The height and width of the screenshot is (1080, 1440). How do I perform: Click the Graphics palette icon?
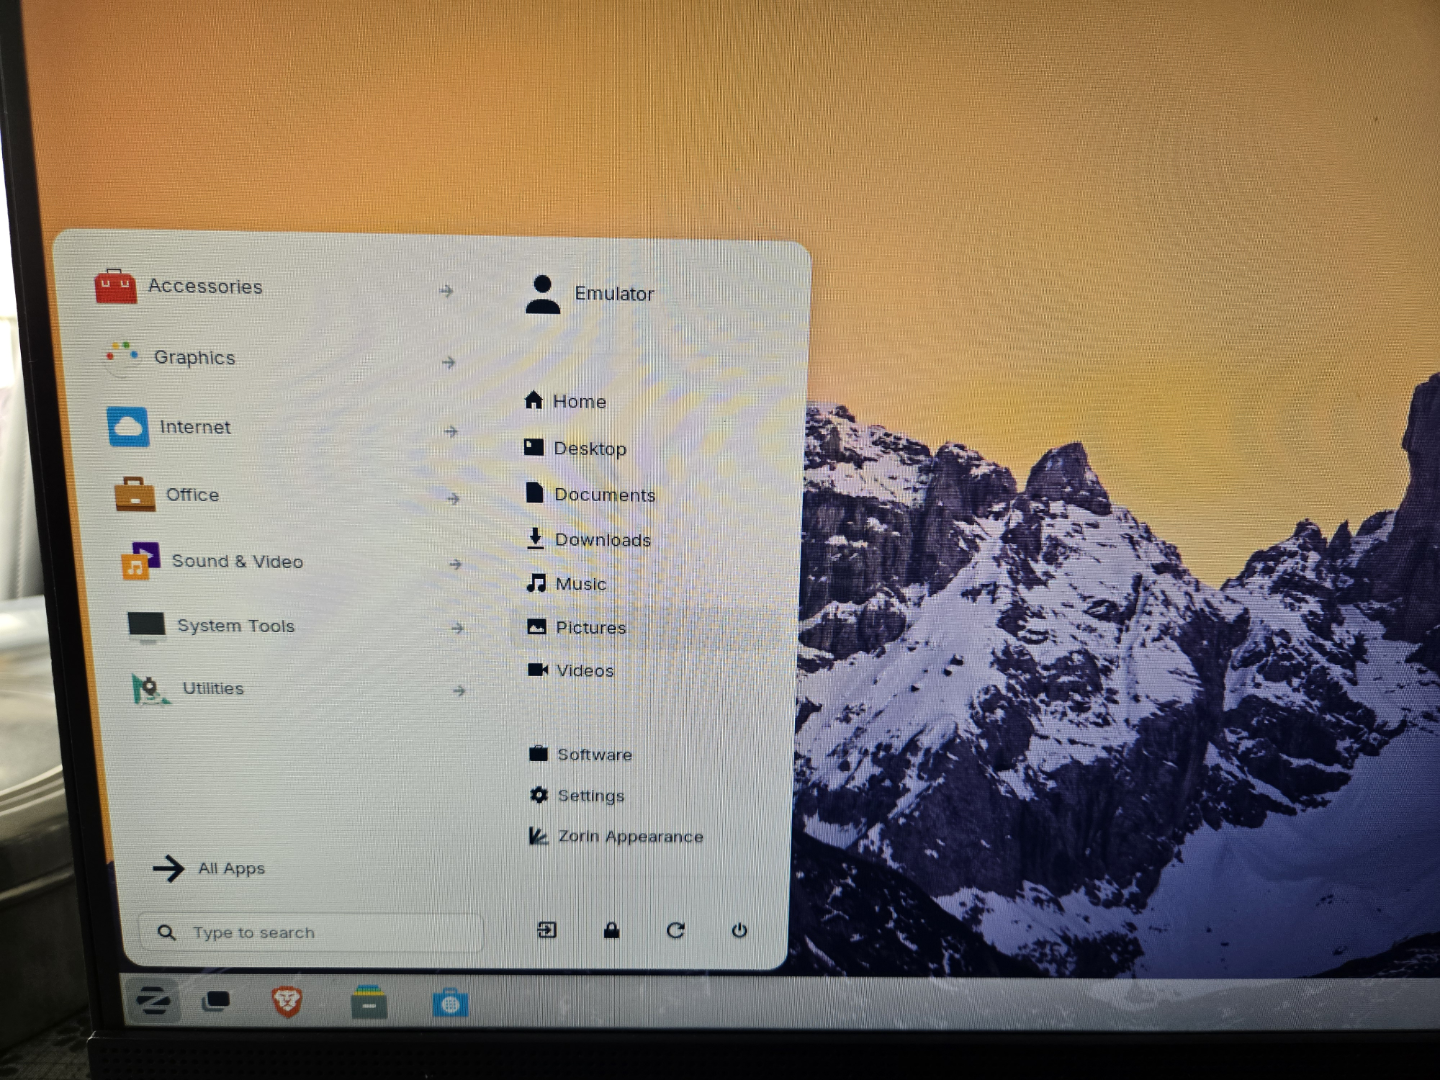pyautogui.click(x=123, y=357)
